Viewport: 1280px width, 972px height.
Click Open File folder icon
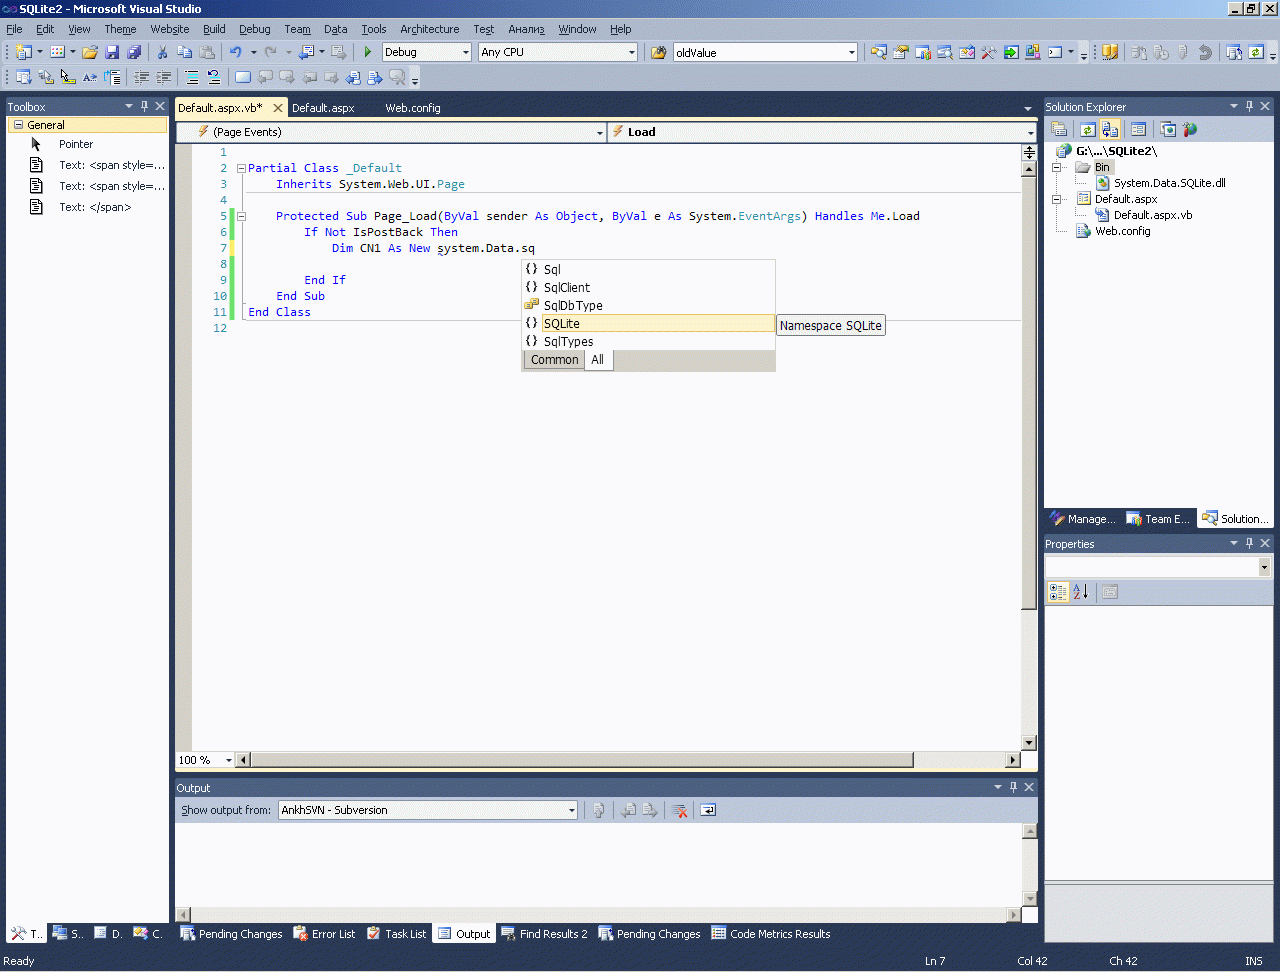[90, 52]
